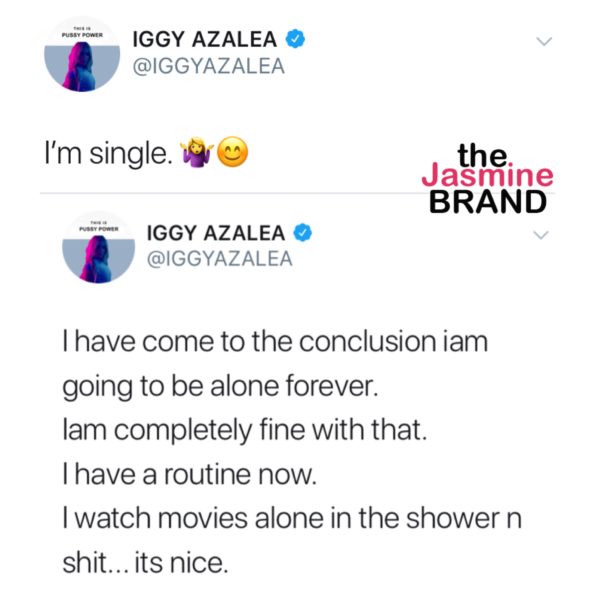Click the first tweet's profile avatar
The height and width of the screenshot is (595, 595).
coord(82,54)
